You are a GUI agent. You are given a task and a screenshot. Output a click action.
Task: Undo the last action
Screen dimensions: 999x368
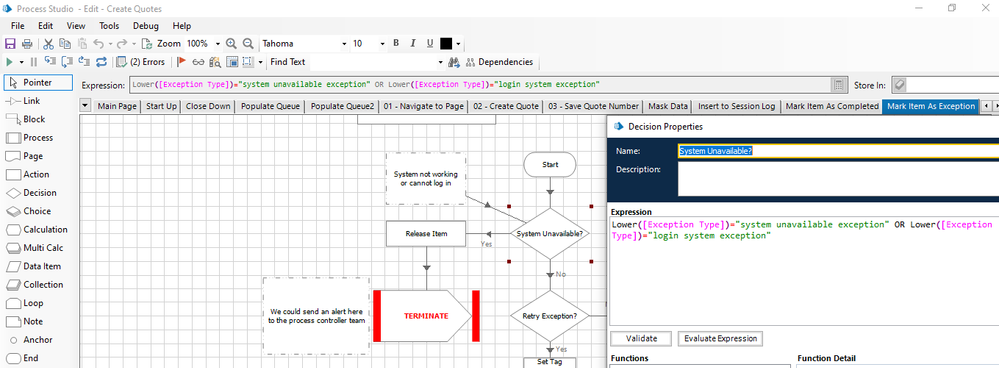(x=98, y=44)
